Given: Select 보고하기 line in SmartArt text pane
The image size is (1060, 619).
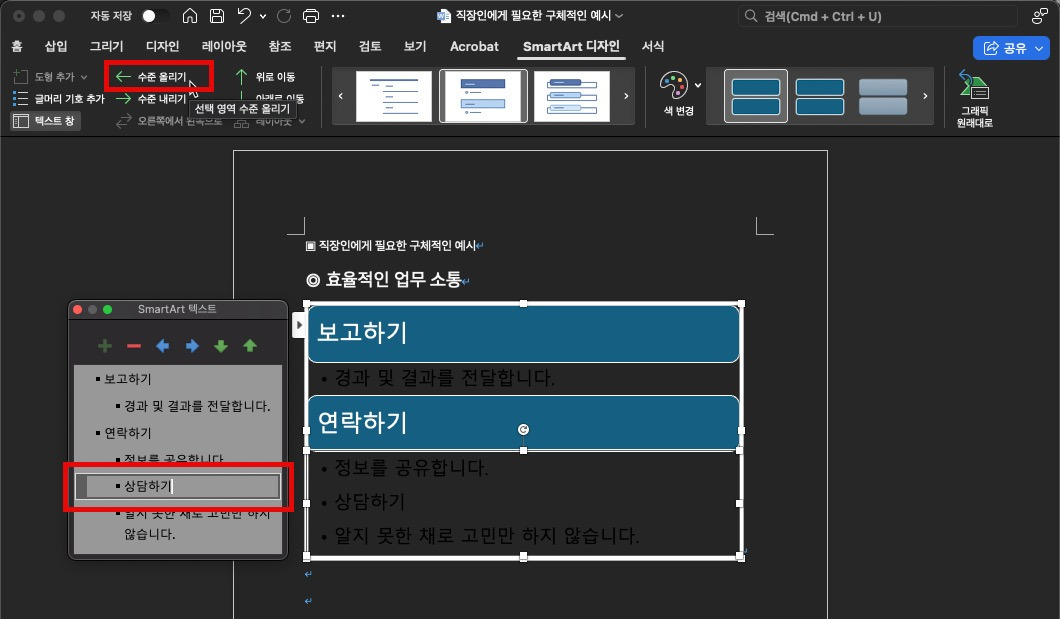Looking at the screenshot, I should pyautogui.click(x=128, y=379).
